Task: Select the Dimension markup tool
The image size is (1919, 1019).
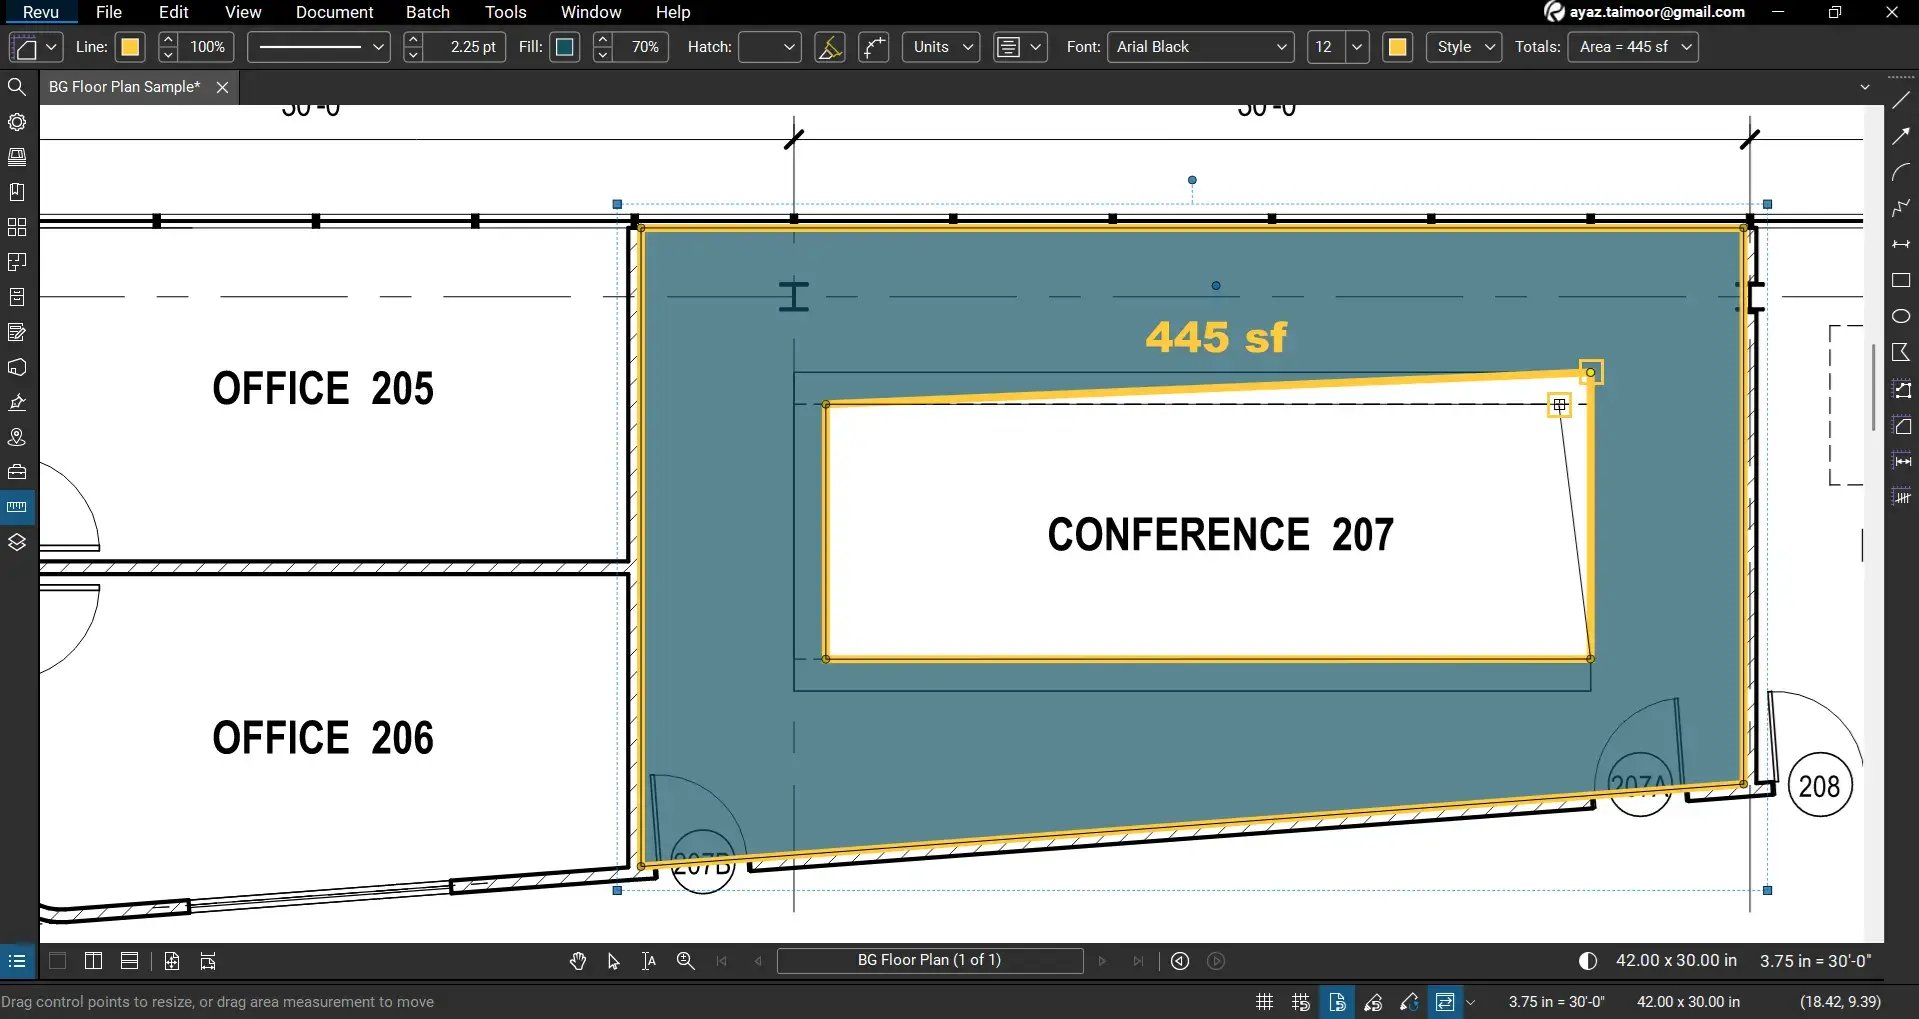Action: click(x=1901, y=244)
